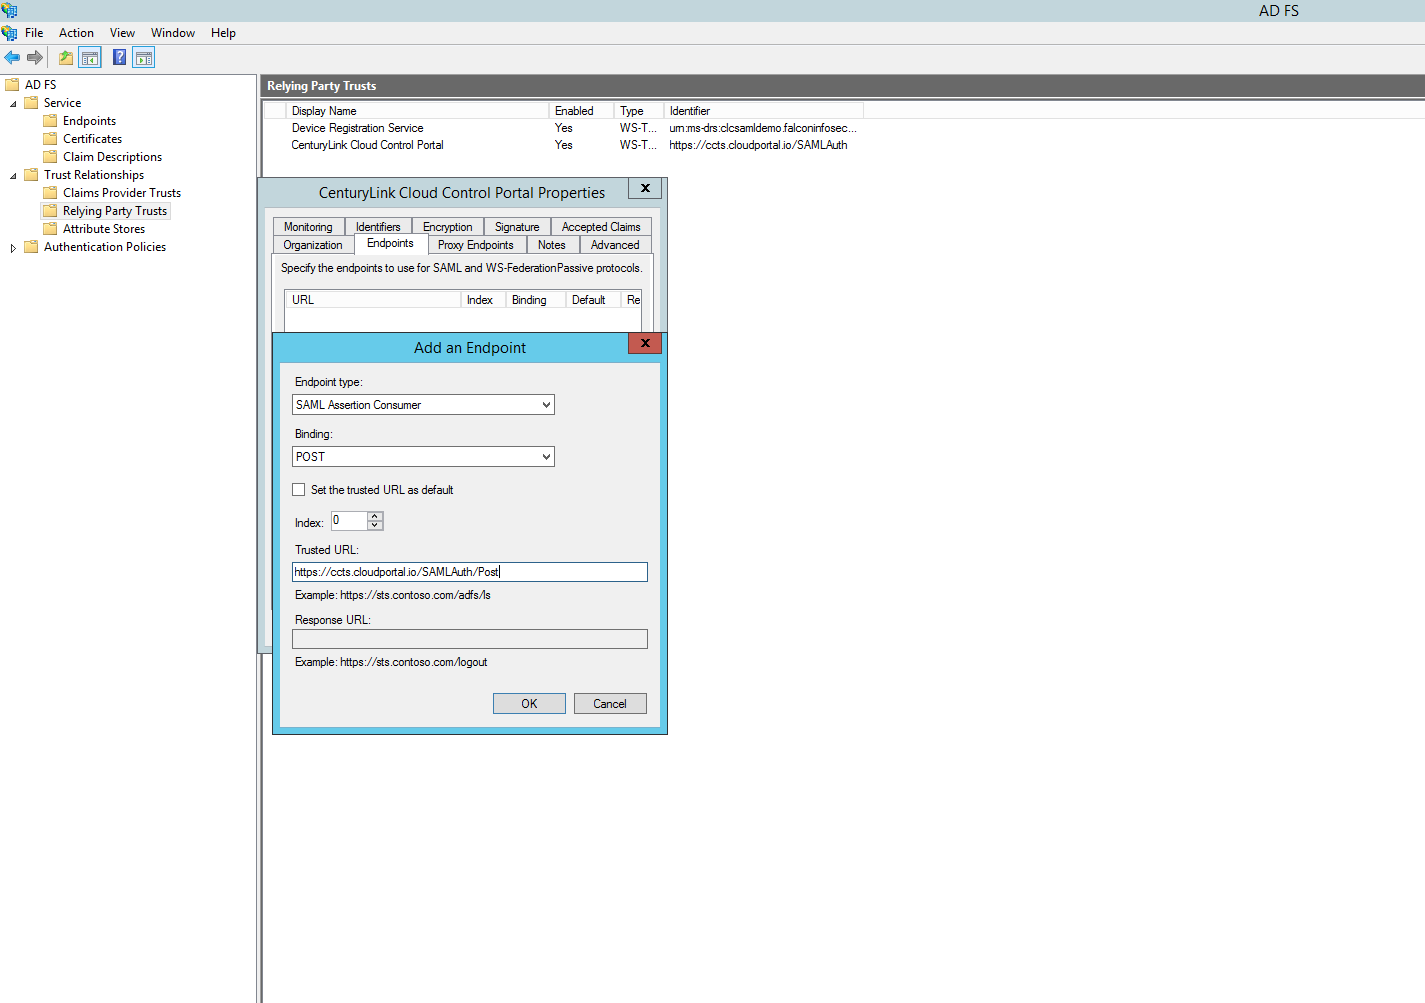1425x1003 pixels.
Task: Click the AD FS icon beside File menu
Action: (10, 33)
